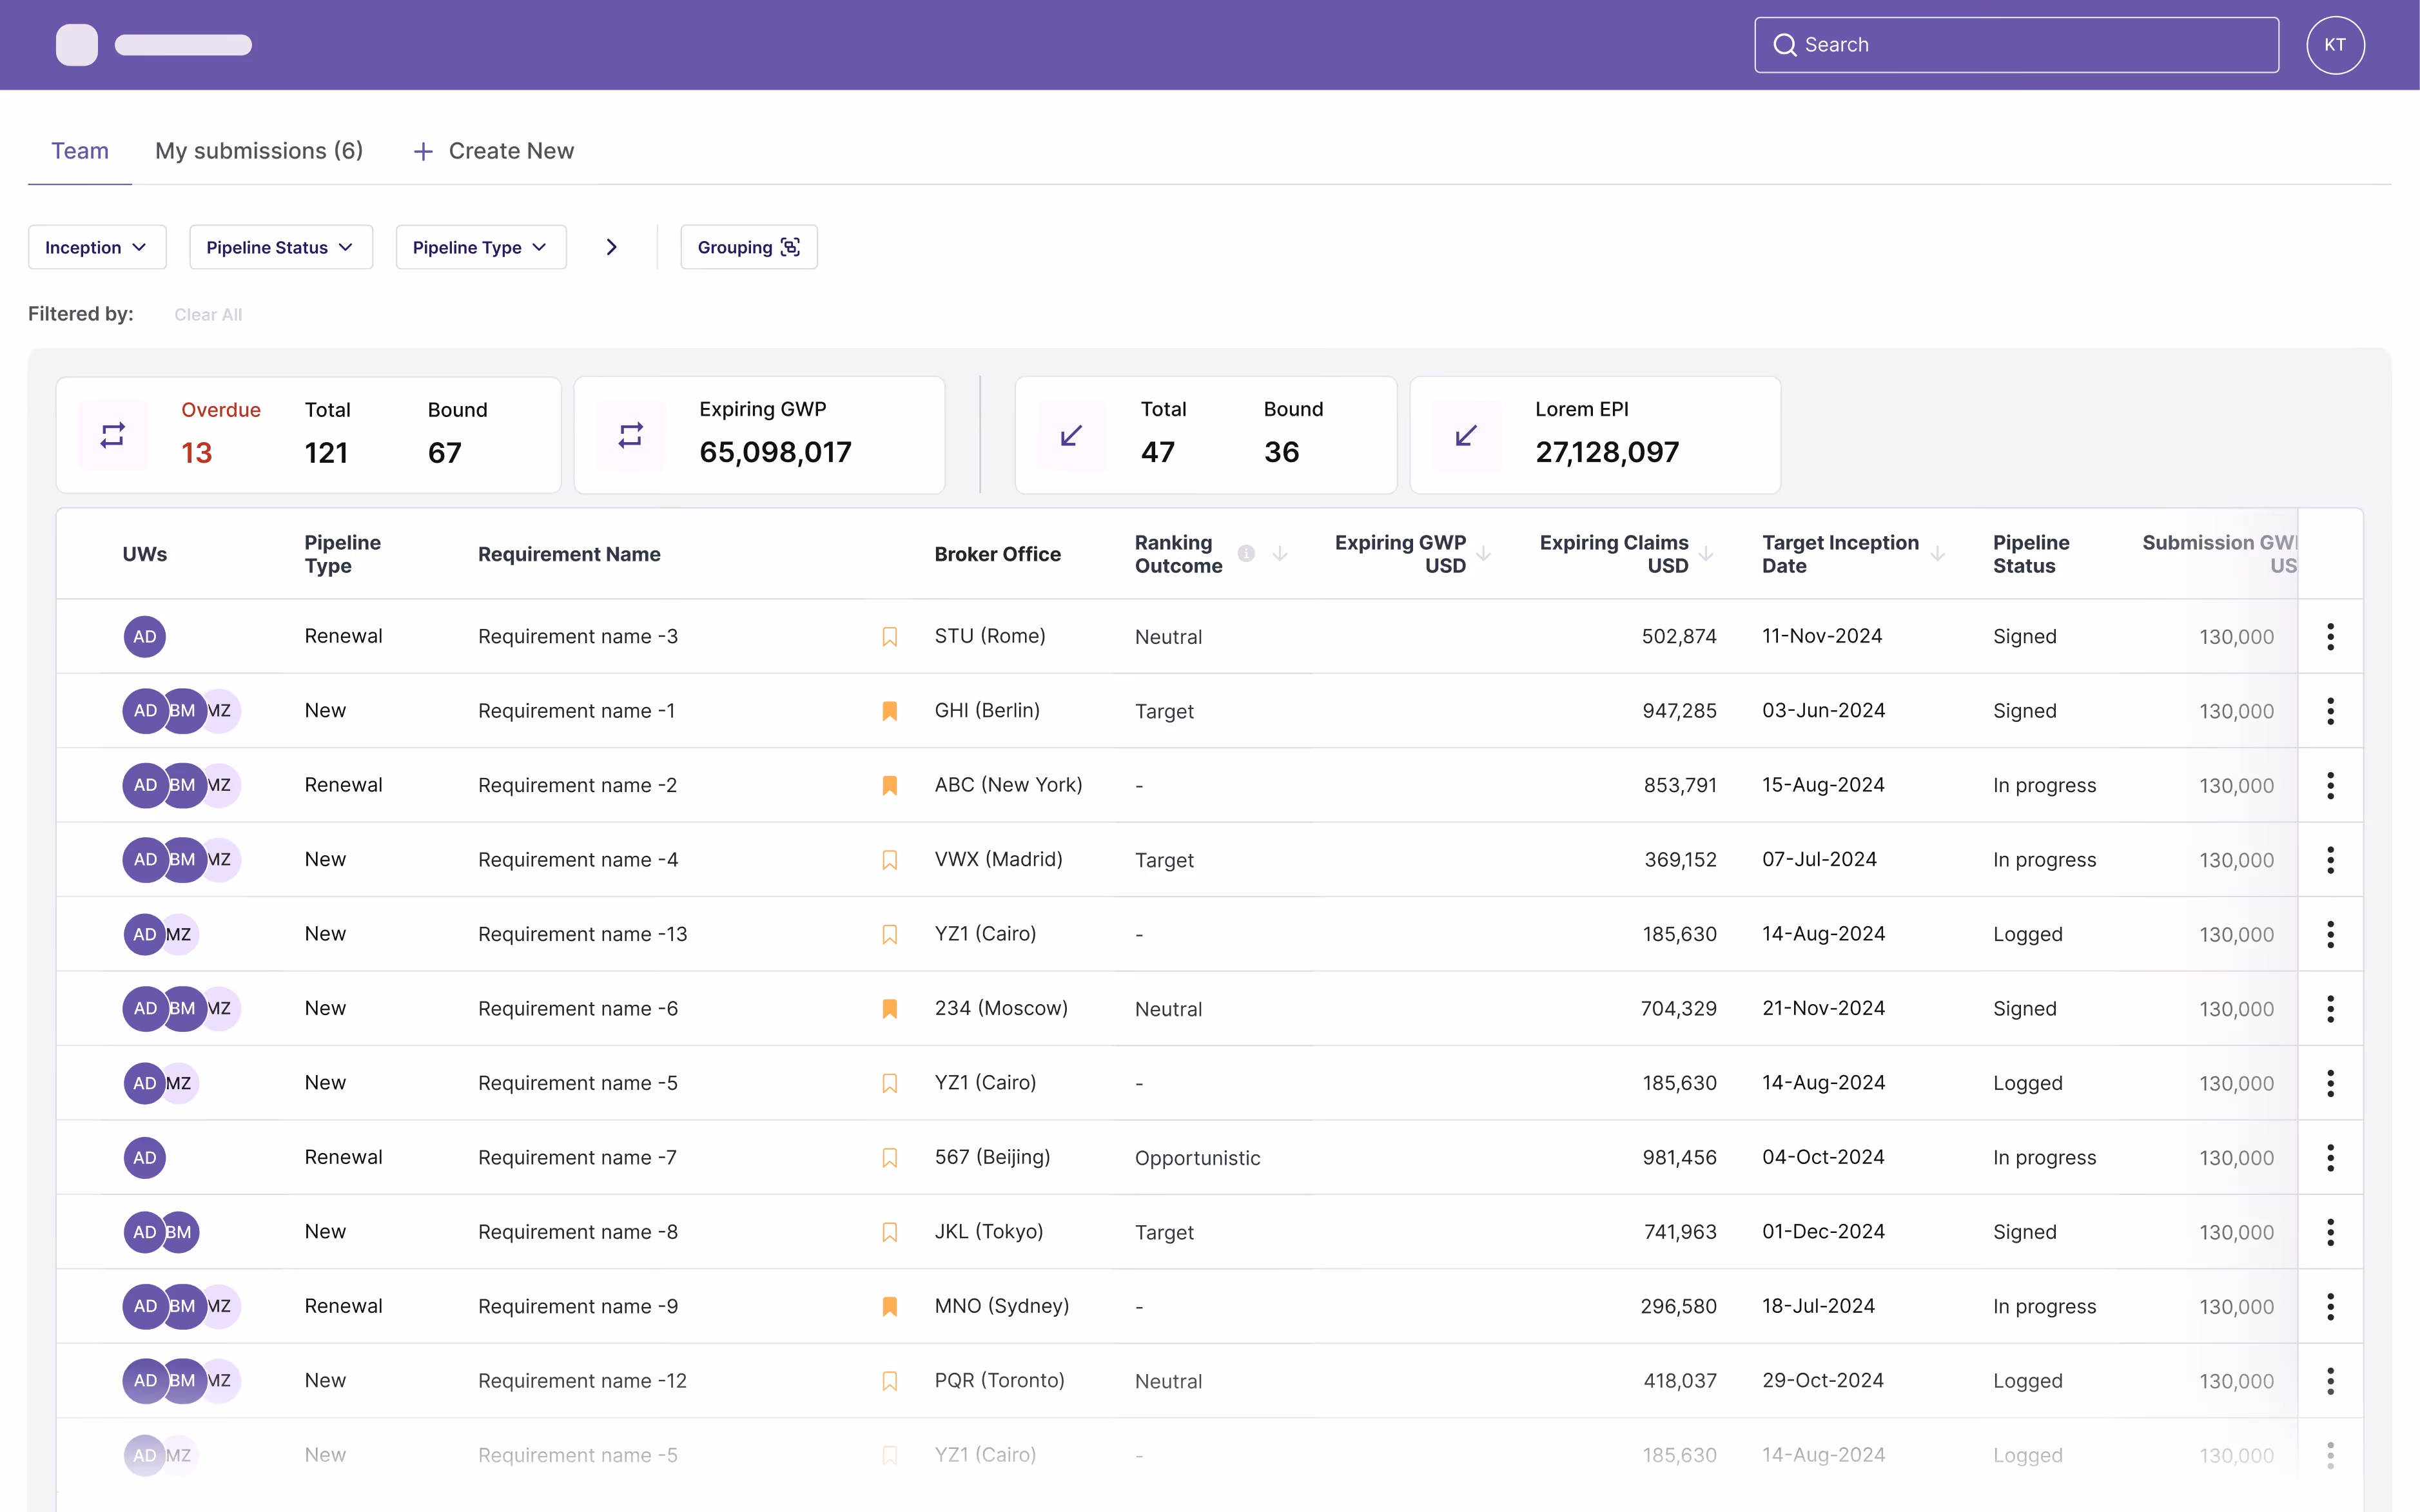
Task: Select the Team tab
Action: tap(80, 151)
